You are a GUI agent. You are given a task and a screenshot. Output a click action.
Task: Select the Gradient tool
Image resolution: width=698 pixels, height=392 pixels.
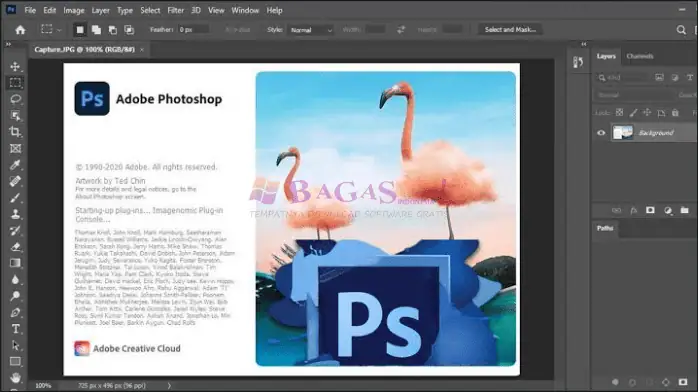(15, 263)
